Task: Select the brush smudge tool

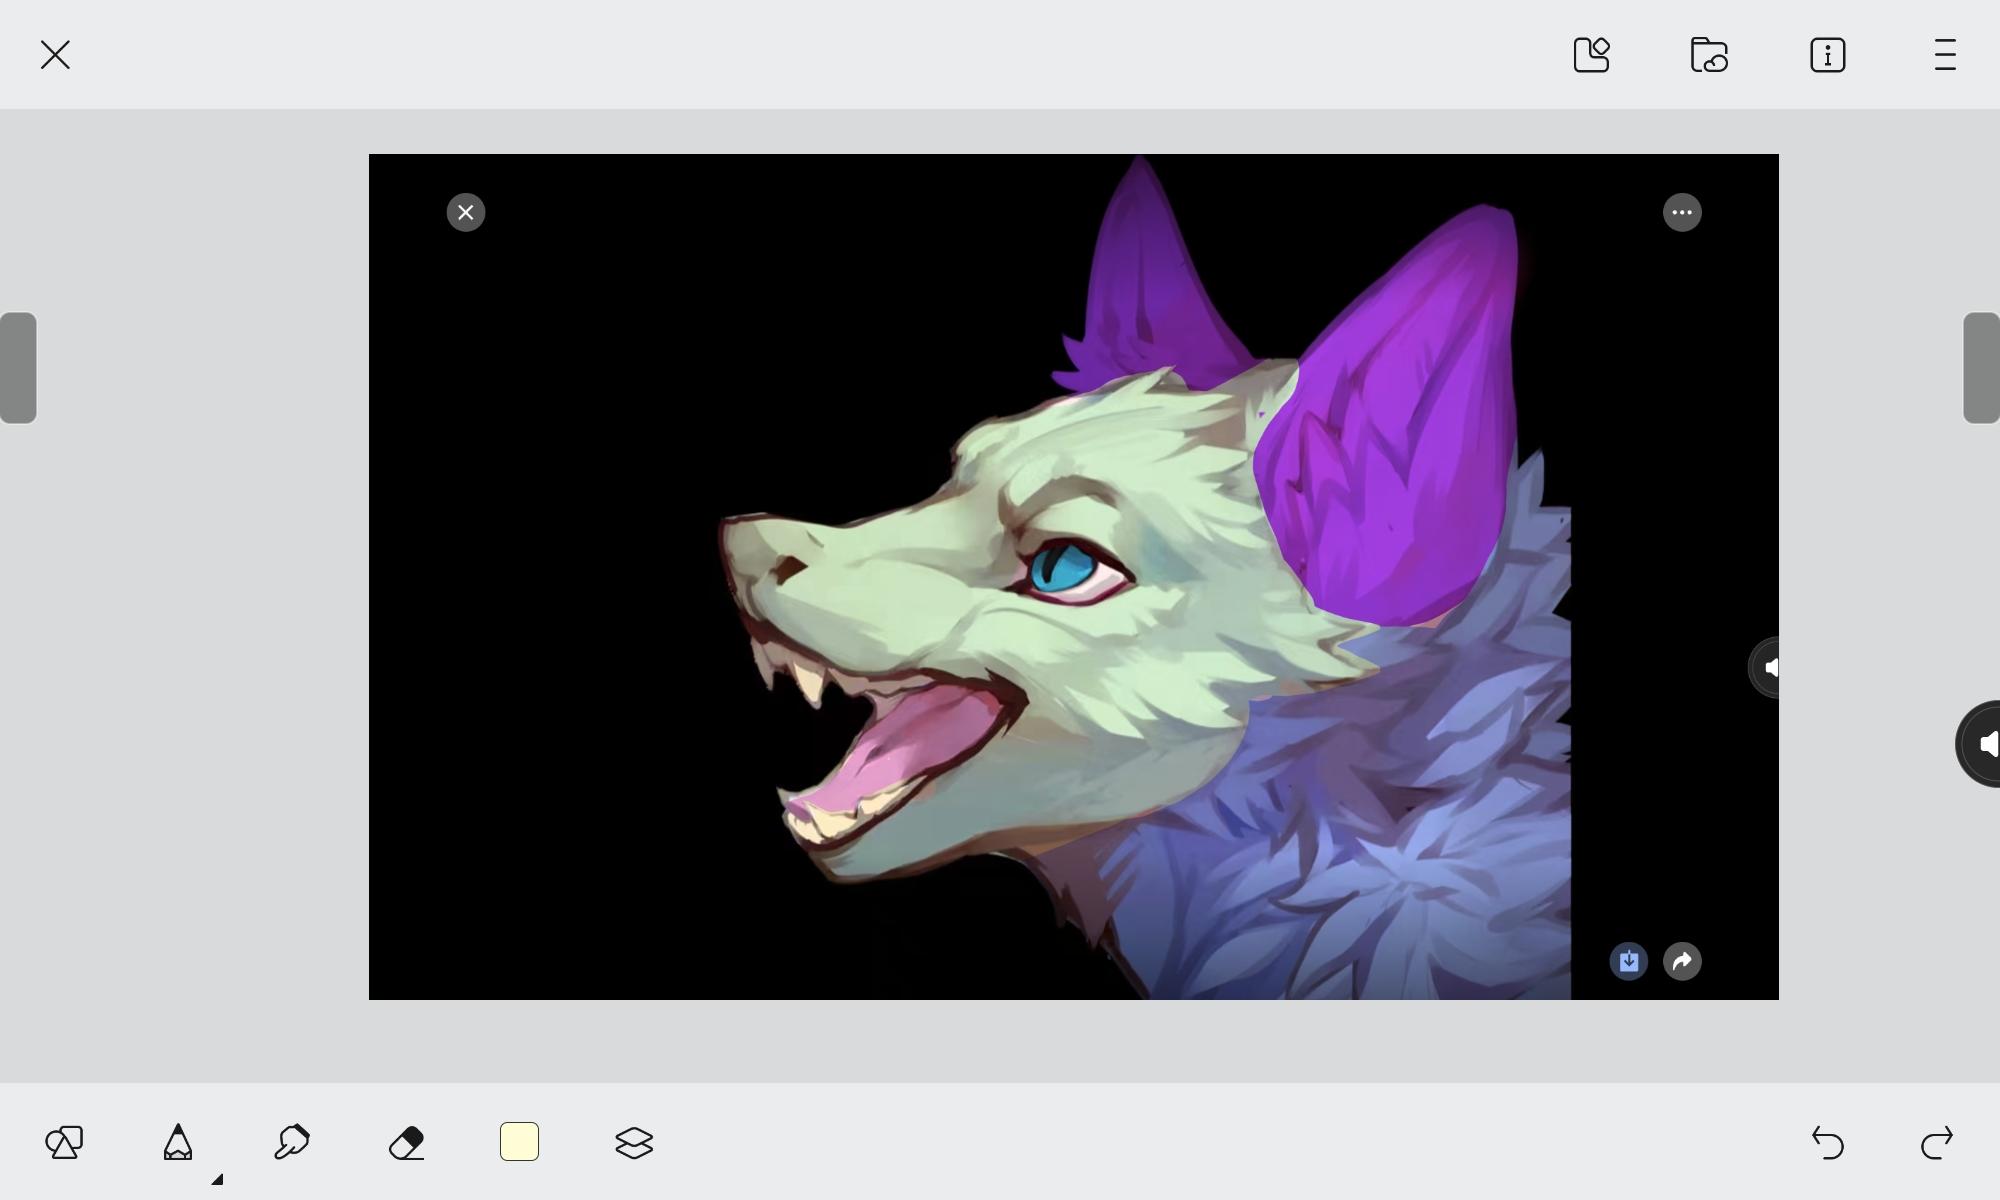Action: coord(292,1142)
